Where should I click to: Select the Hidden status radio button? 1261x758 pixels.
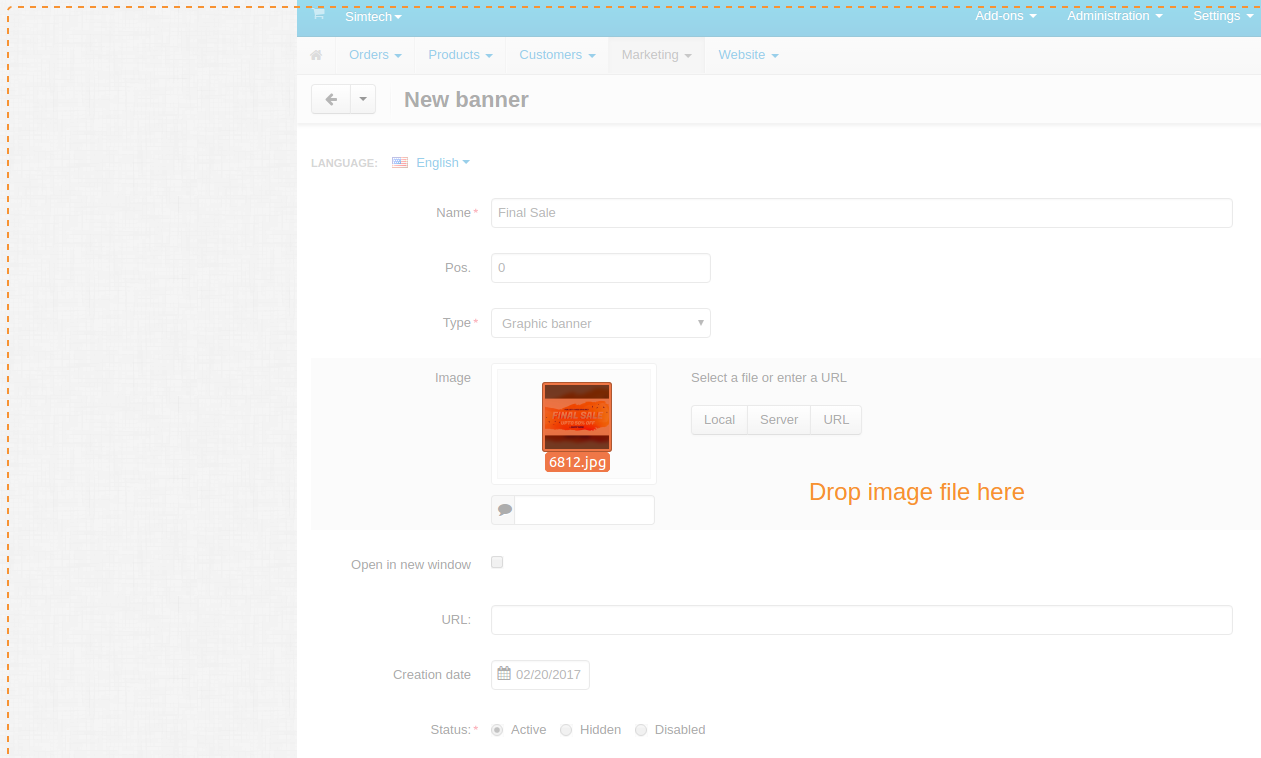tap(566, 730)
